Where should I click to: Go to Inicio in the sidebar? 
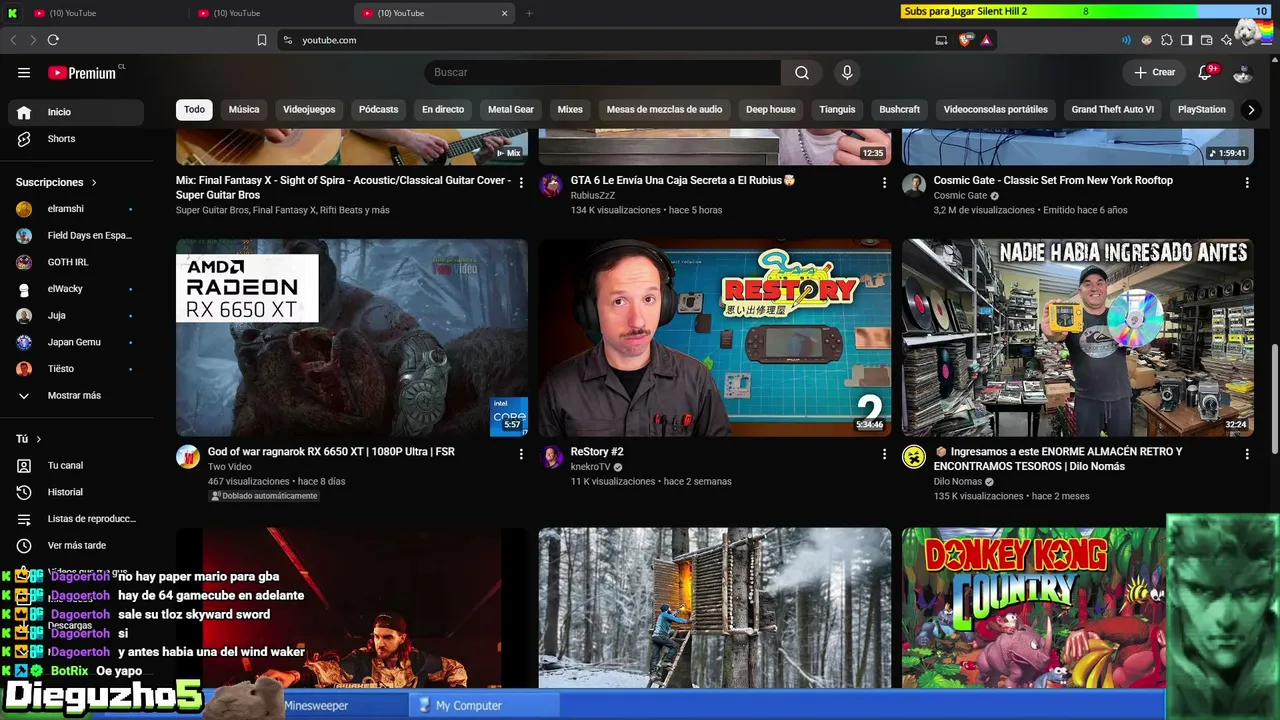tap(76, 112)
